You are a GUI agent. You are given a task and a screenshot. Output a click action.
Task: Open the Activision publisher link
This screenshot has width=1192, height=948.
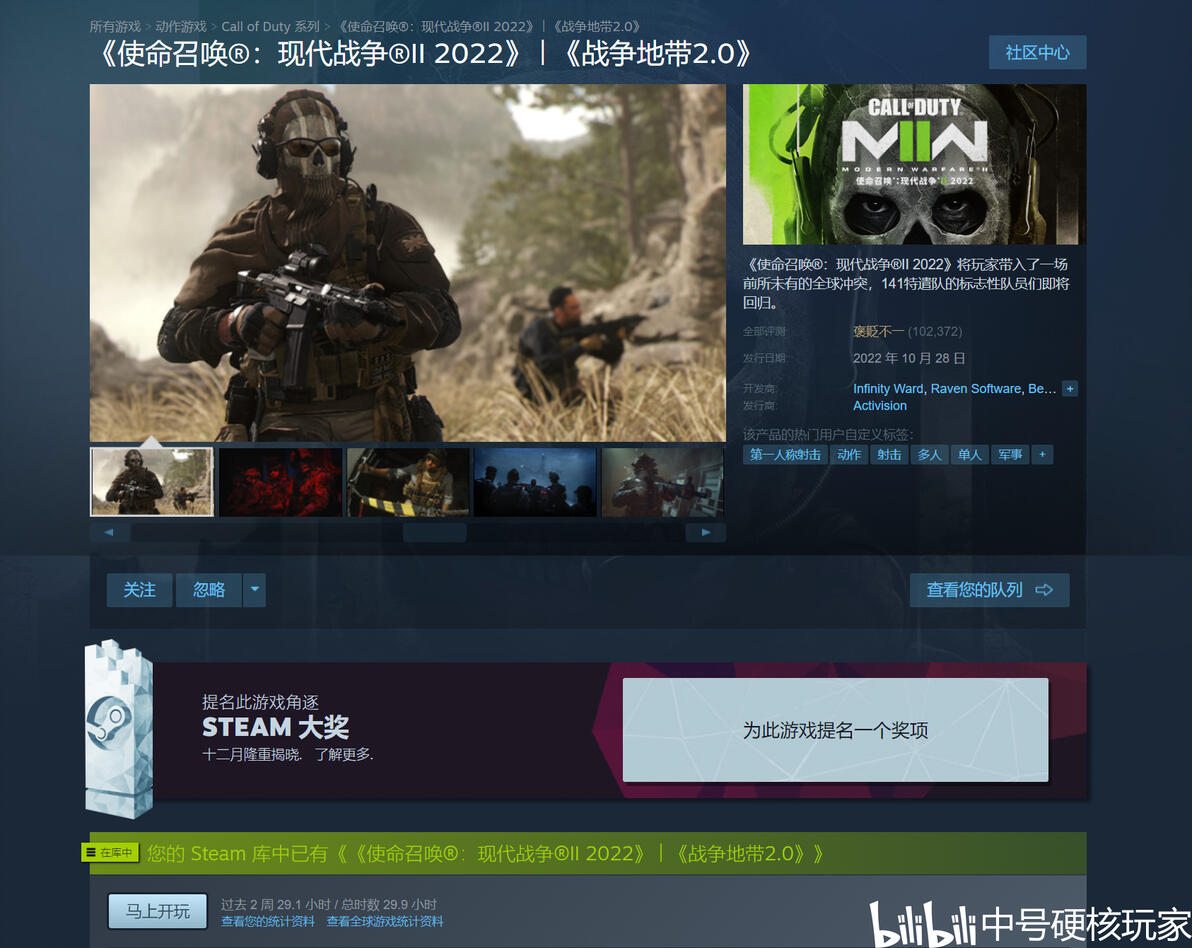[x=880, y=406]
